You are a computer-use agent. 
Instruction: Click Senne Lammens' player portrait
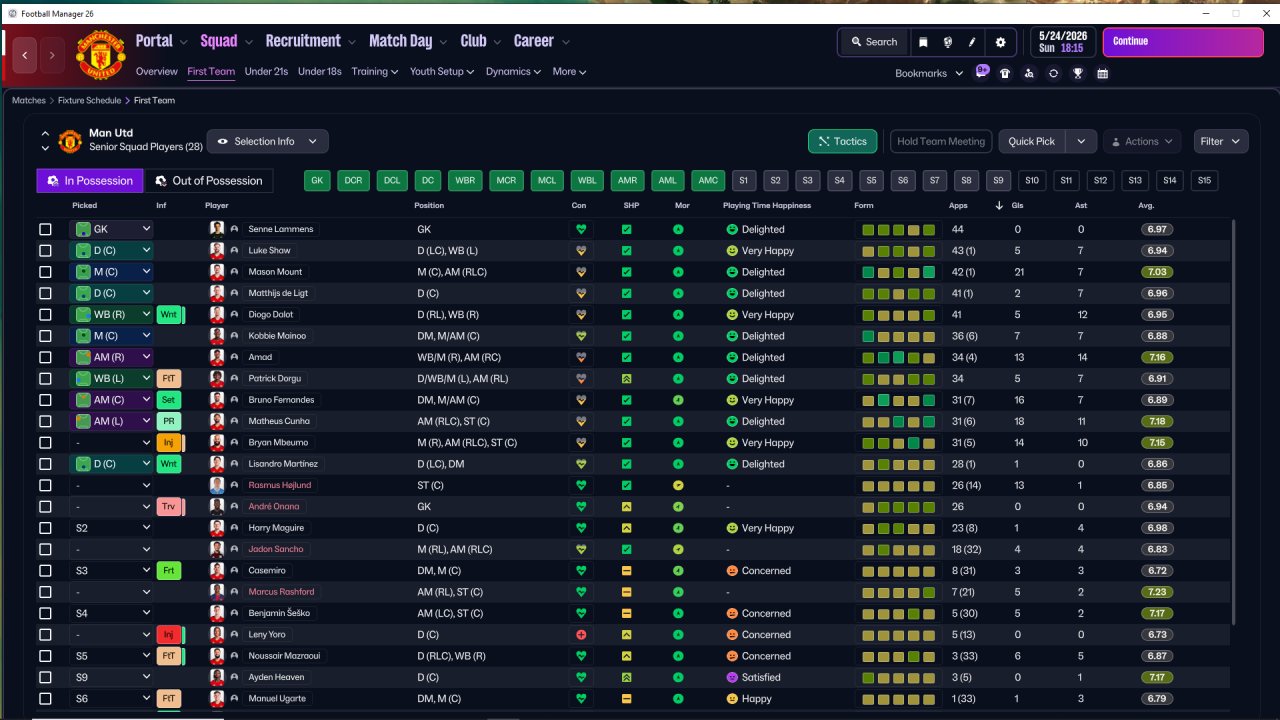pos(217,229)
